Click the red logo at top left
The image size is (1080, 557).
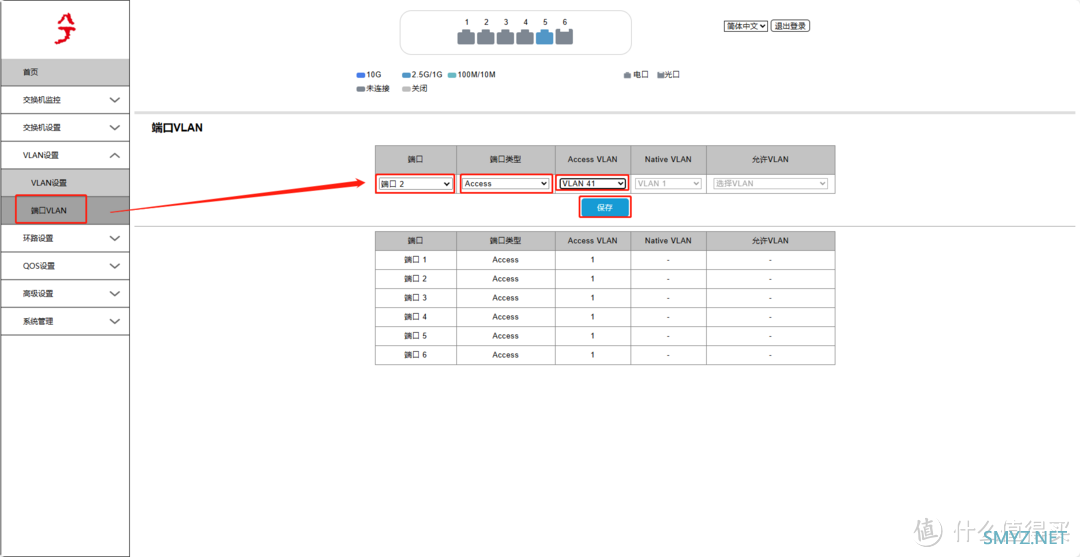click(x=65, y=29)
